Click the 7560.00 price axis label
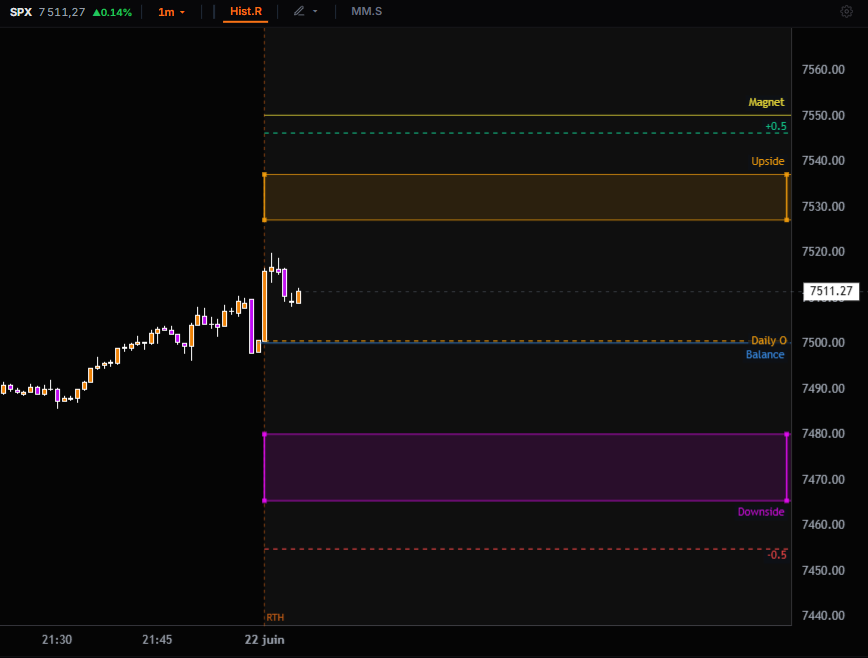The width and height of the screenshot is (868, 658). click(x=823, y=70)
